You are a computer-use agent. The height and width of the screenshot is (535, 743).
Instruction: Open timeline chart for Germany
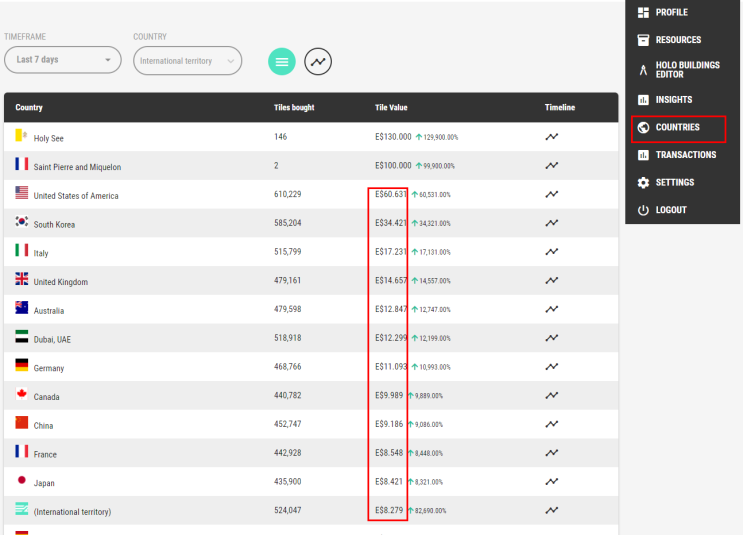(x=552, y=367)
